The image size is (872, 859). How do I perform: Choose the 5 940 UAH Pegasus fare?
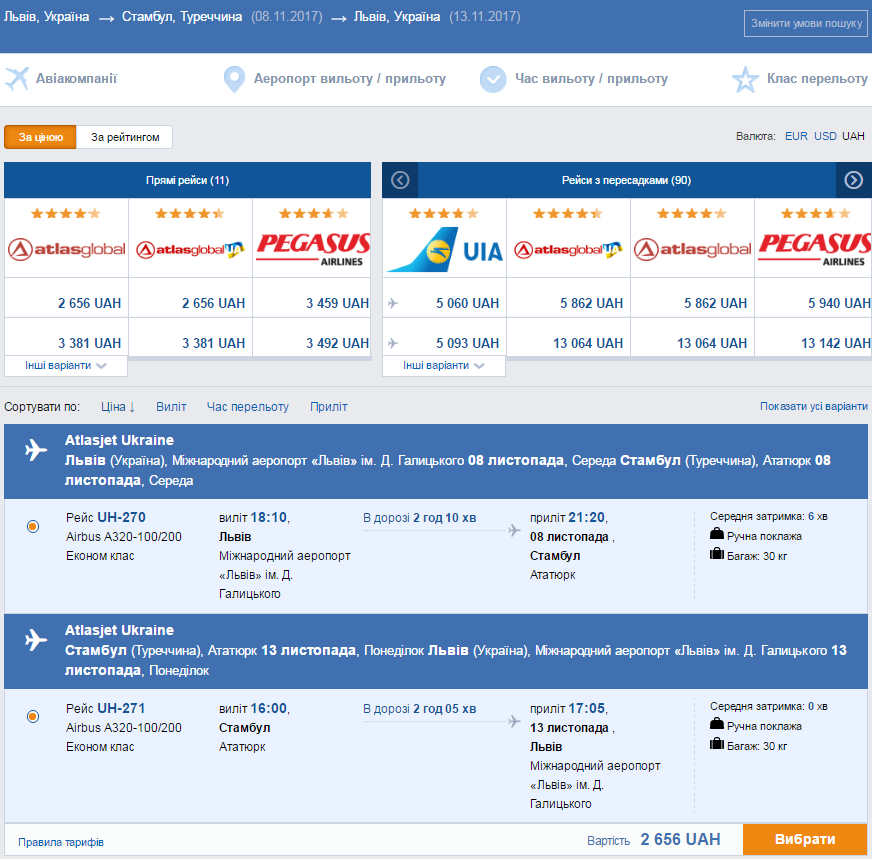839,303
